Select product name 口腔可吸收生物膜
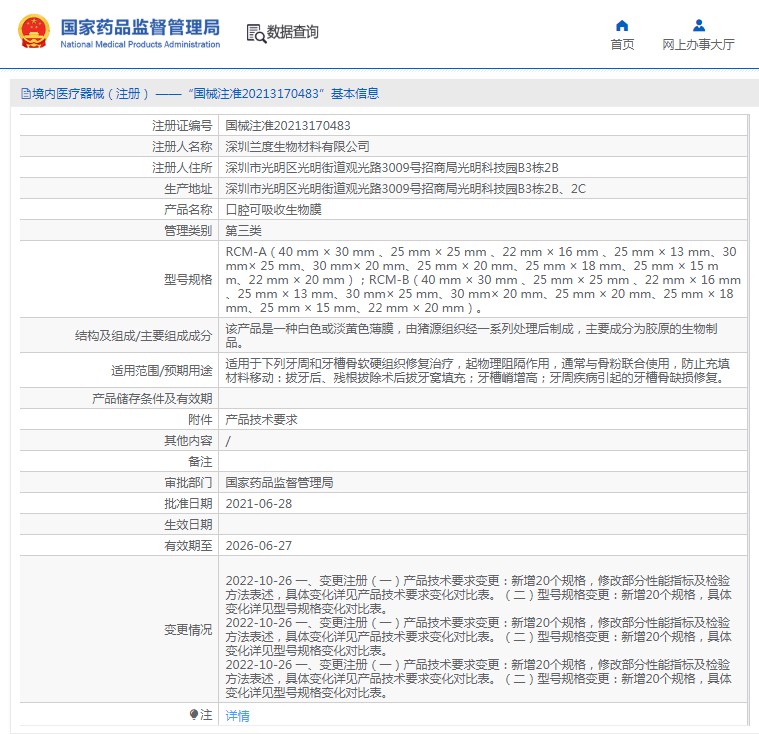The width and height of the screenshot is (759, 734). tap(273, 210)
